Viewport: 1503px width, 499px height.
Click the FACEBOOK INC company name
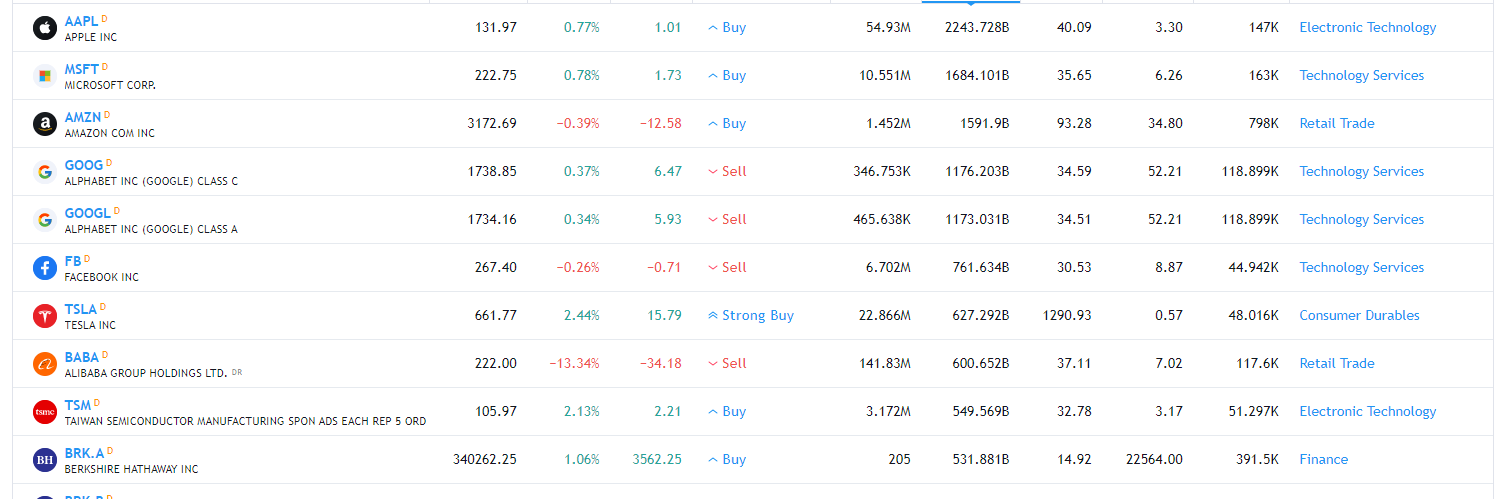tap(102, 278)
